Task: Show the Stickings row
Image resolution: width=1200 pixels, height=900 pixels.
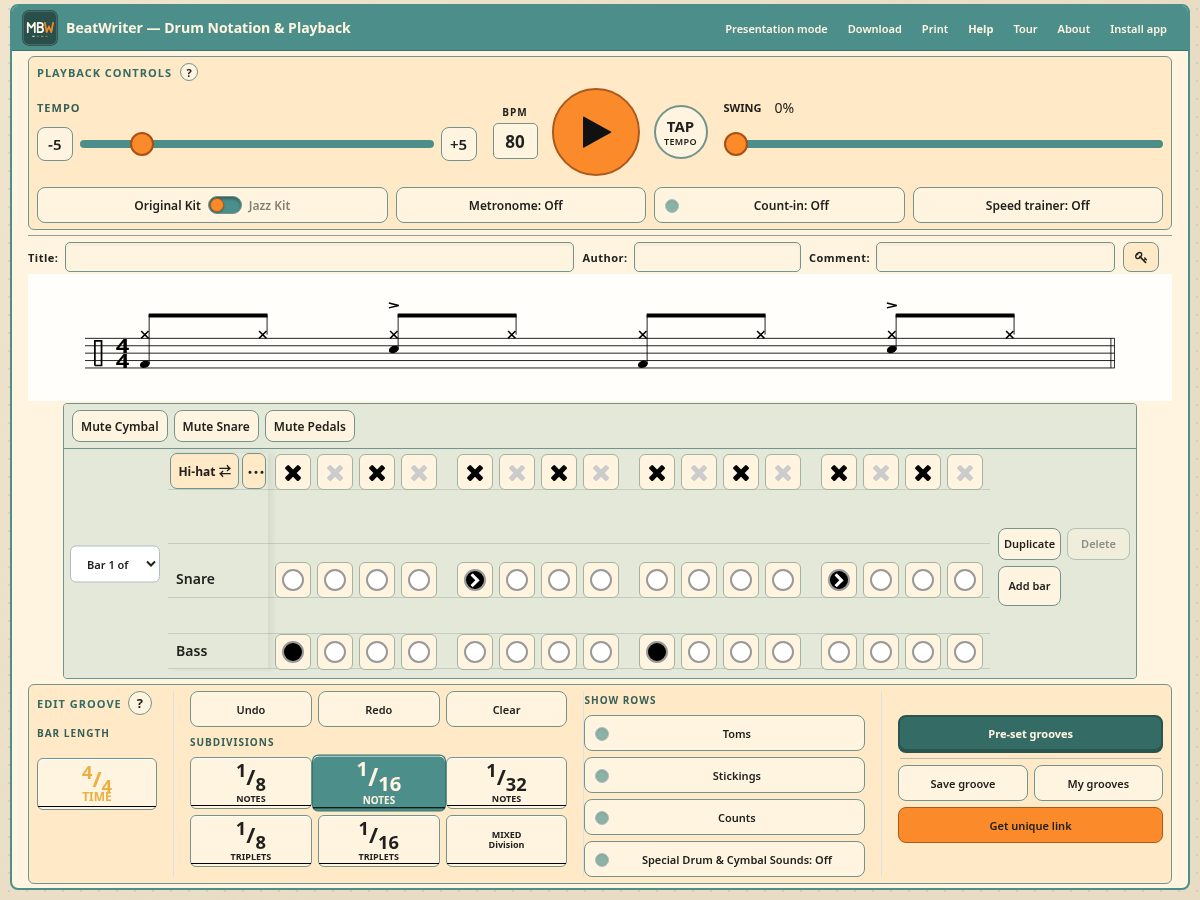Action: click(x=724, y=775)
